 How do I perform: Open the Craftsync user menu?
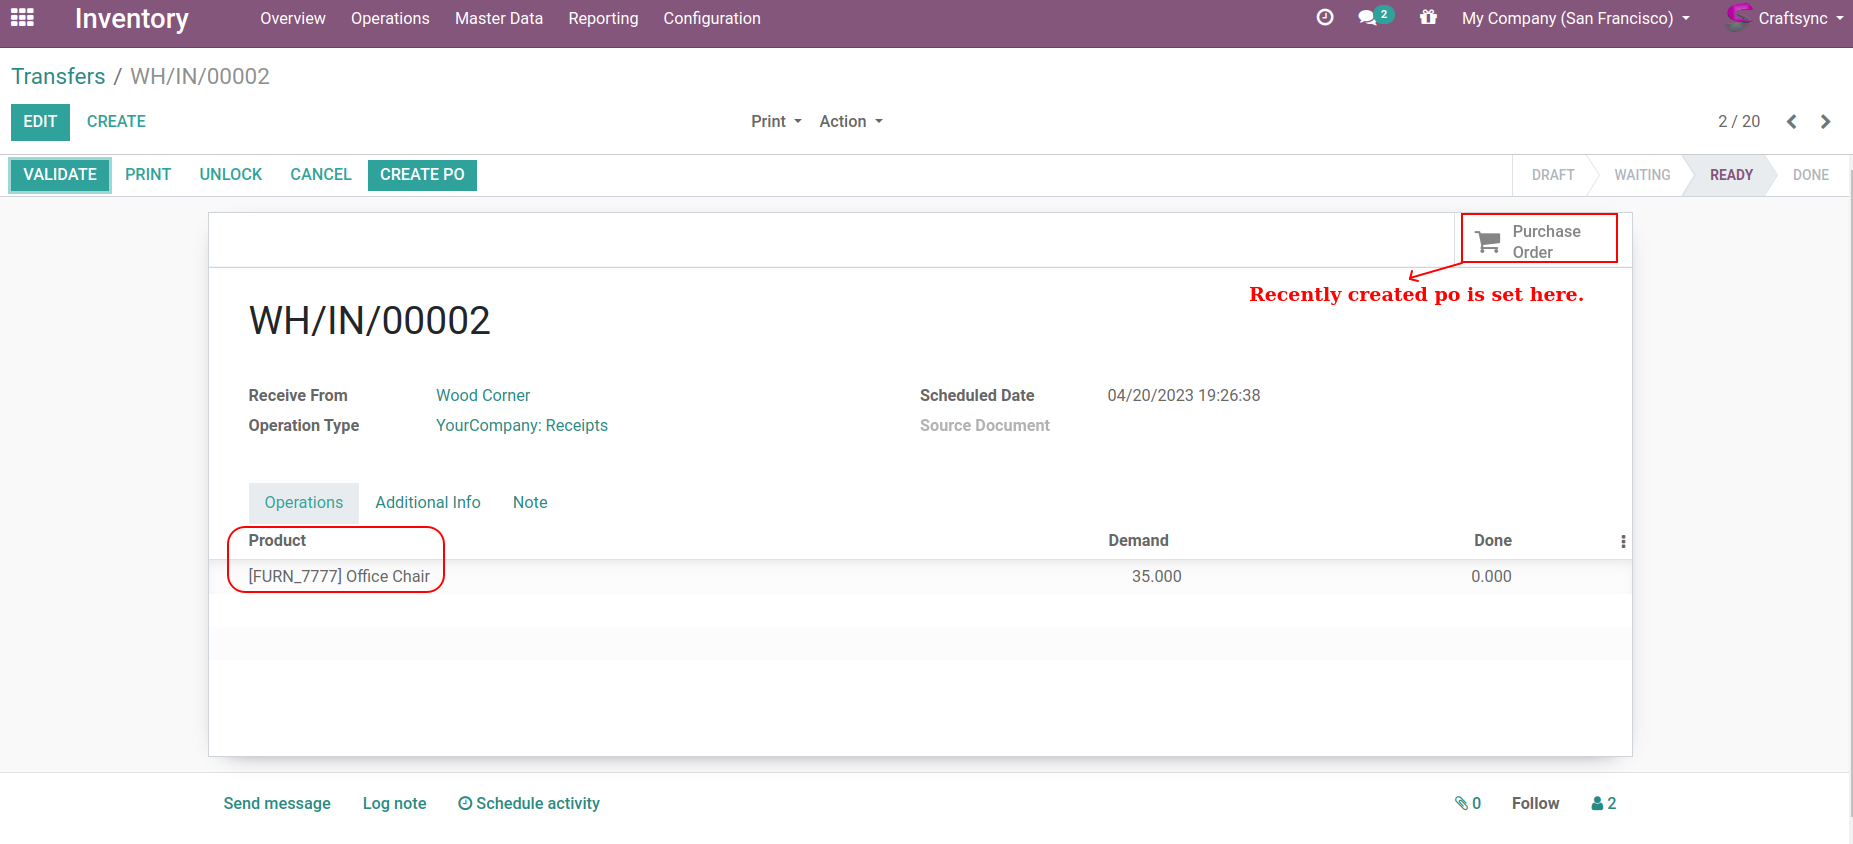1785,19
